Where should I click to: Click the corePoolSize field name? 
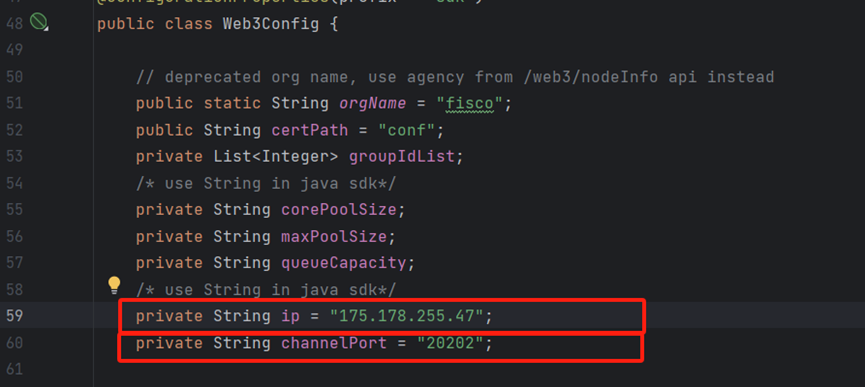pyautogui.click(x=339, y=209)
